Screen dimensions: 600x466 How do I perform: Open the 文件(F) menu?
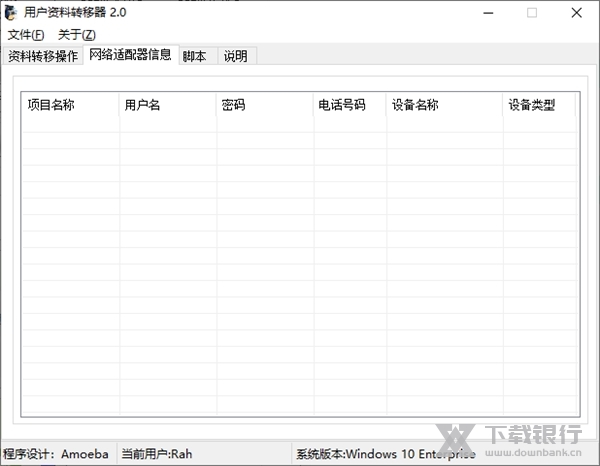pyautogui.click(x=26, y=35)
